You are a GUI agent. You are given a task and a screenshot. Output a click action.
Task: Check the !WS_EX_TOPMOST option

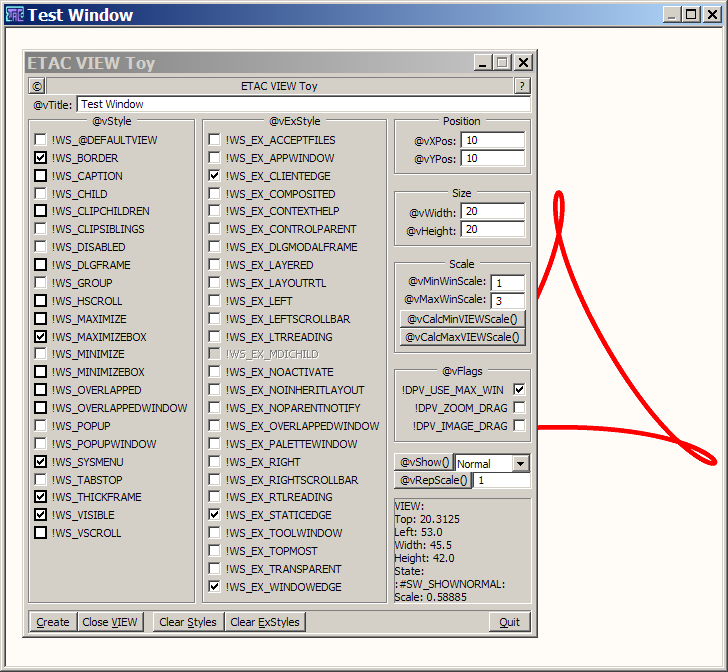click(215, 551)
